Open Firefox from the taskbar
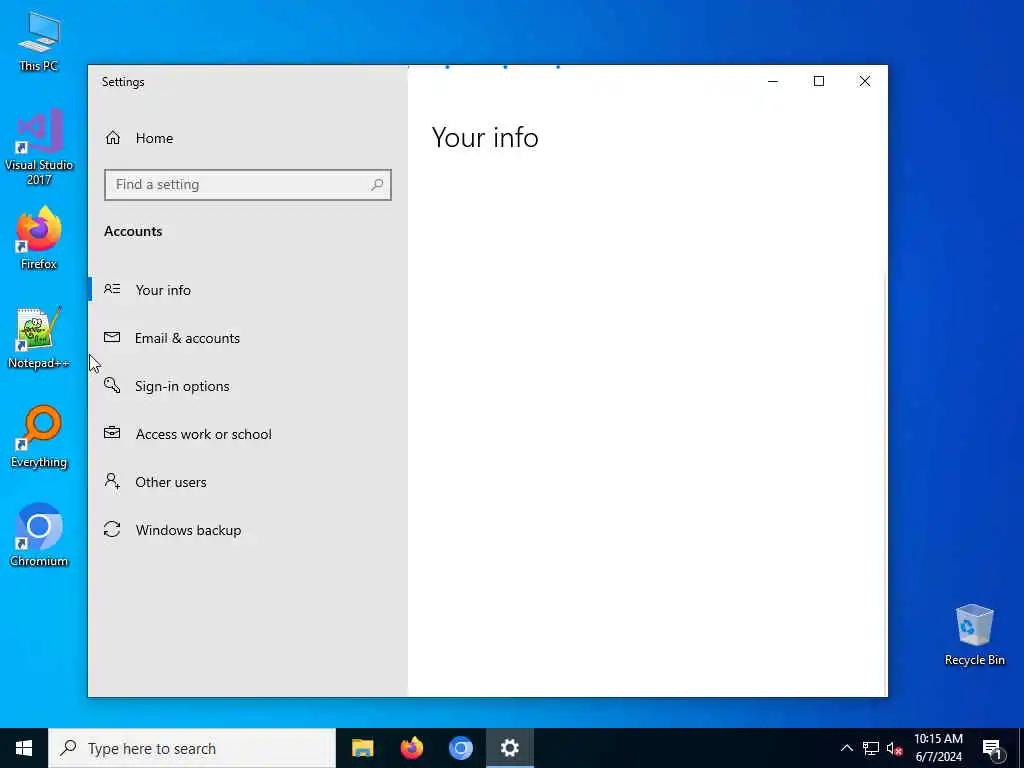Viewport: 1024px width, 768px height. (x=411, y=748)
